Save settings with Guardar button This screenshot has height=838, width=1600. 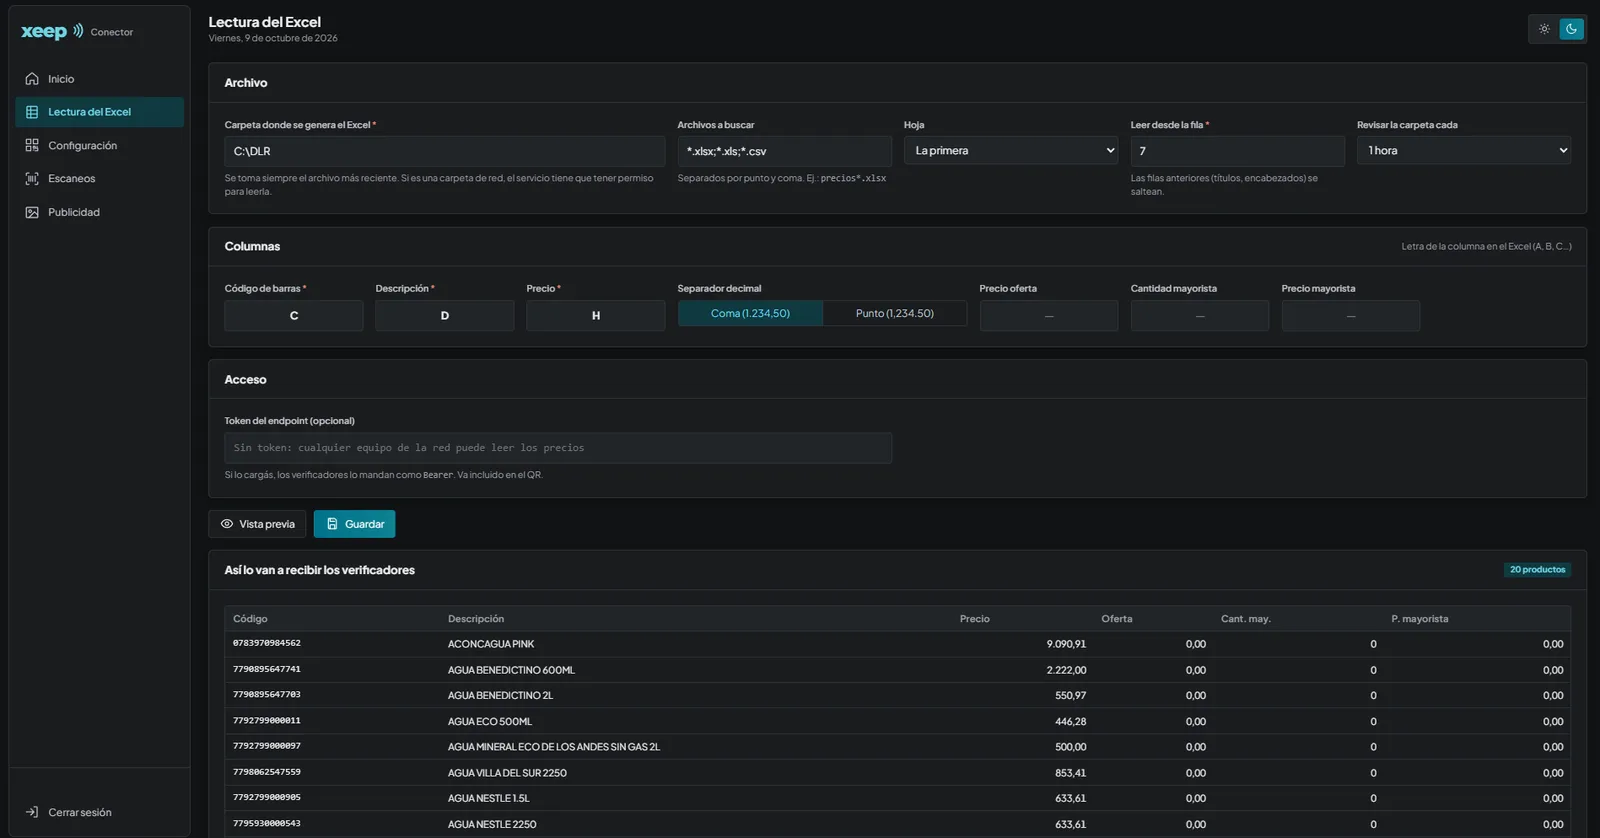pyautogui.click(x=354, y=524)
